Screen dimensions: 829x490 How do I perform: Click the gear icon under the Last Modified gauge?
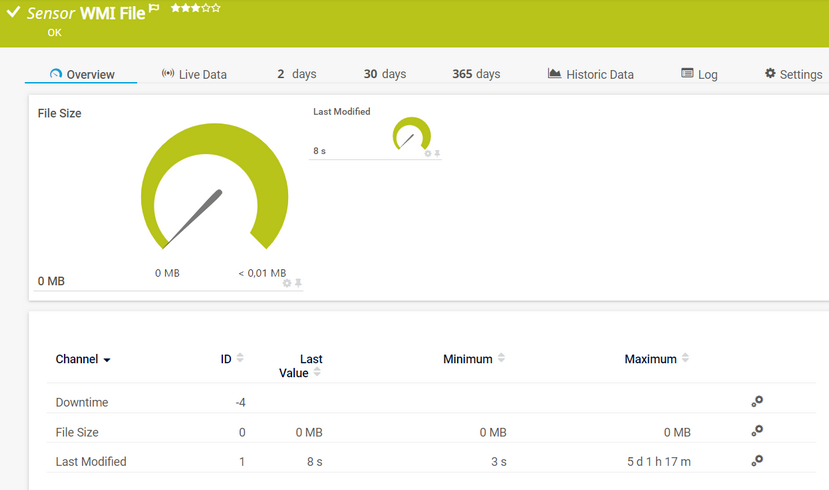tap(427, 153)
